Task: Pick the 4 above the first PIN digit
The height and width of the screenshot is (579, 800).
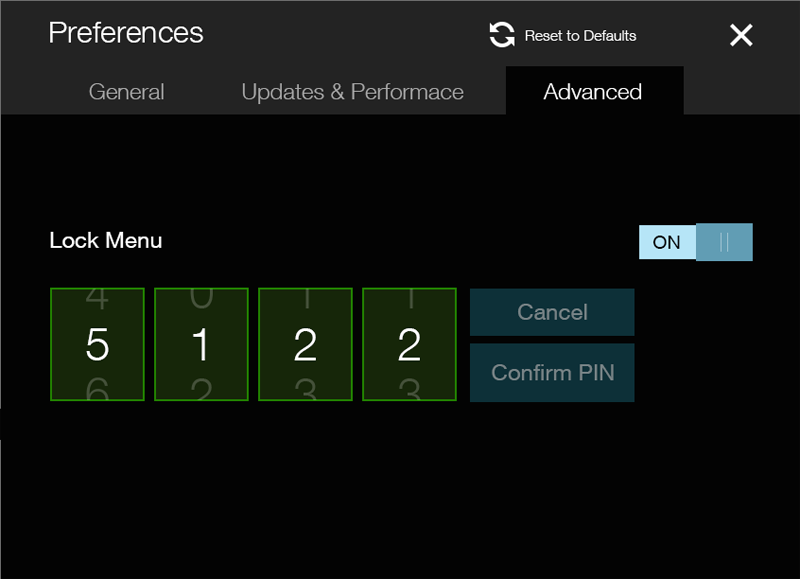Action: click(97, 298)
